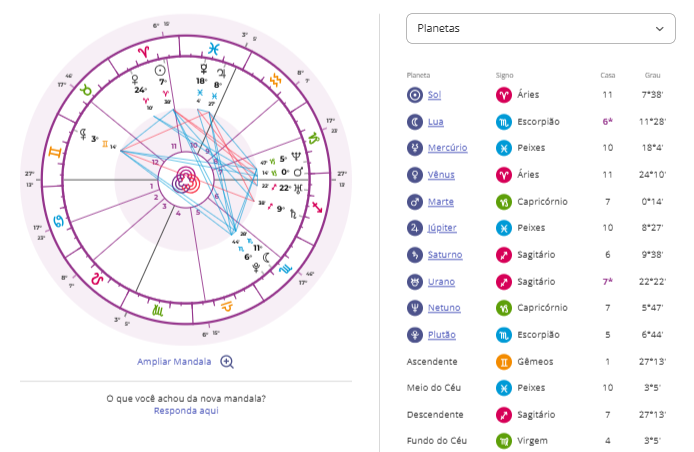This screenshot has width=694, height=452.
Task: Open the Júpiter planet link
Action: (x=443, y=228)
